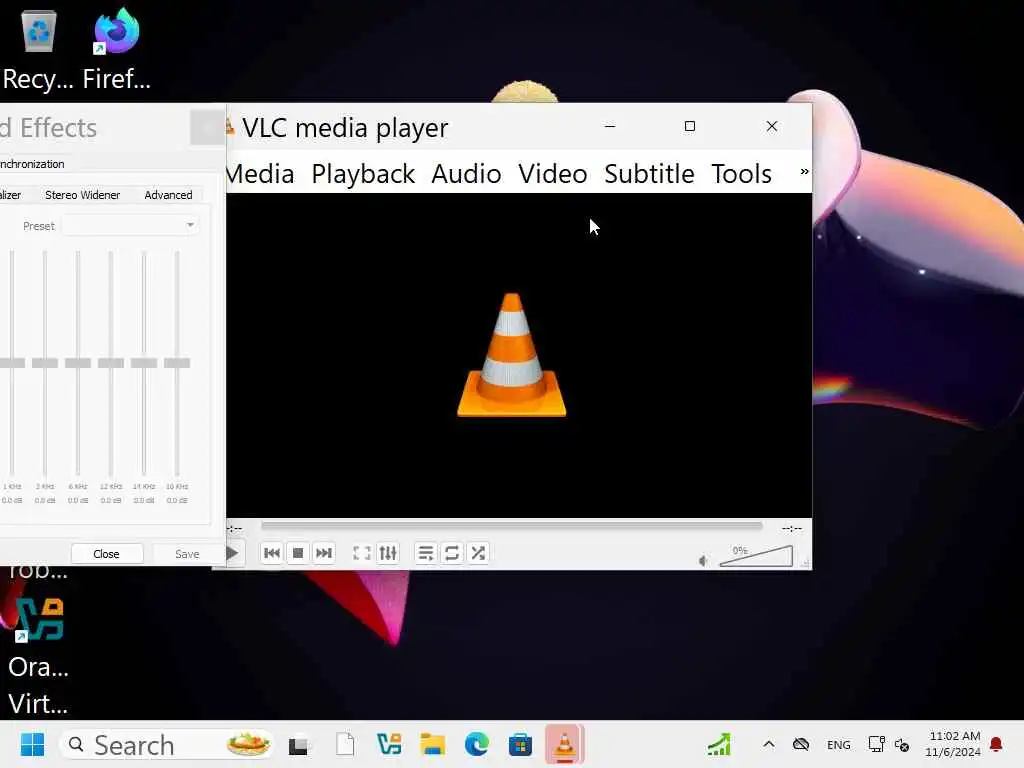
Task: Open VirtualBox from the taskbar
Action: click(389, 744)
